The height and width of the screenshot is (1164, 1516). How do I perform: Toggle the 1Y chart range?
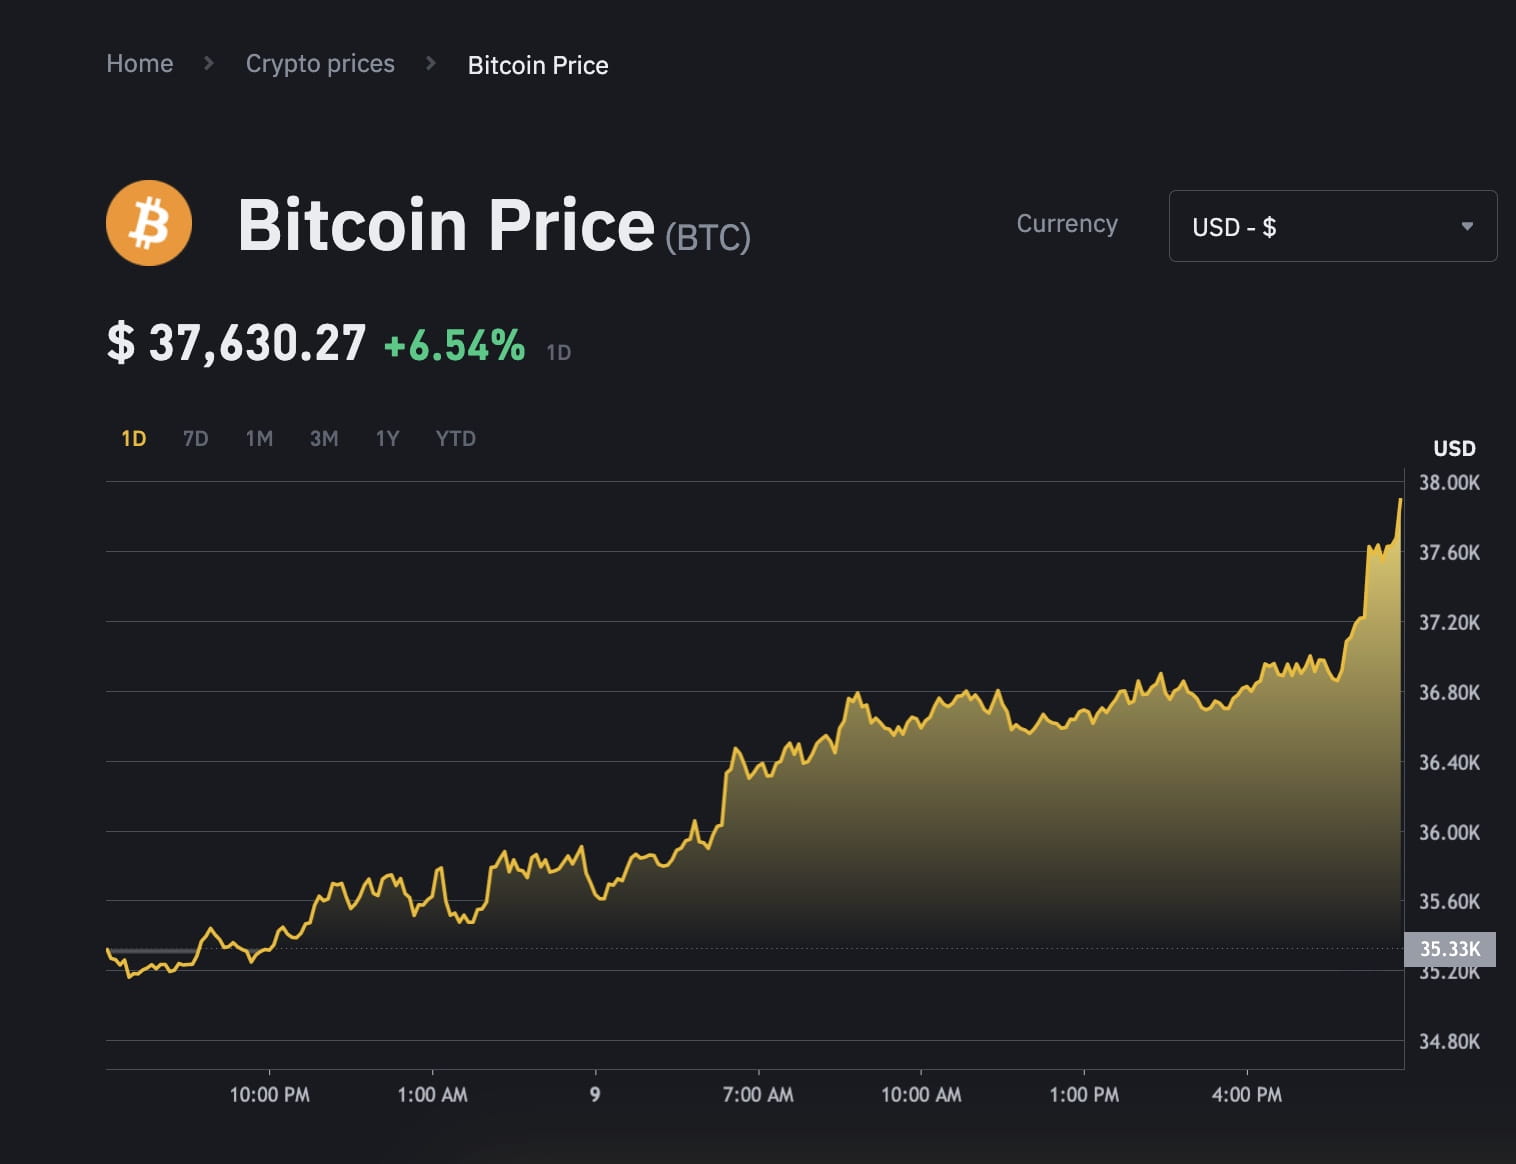point(387,438)
